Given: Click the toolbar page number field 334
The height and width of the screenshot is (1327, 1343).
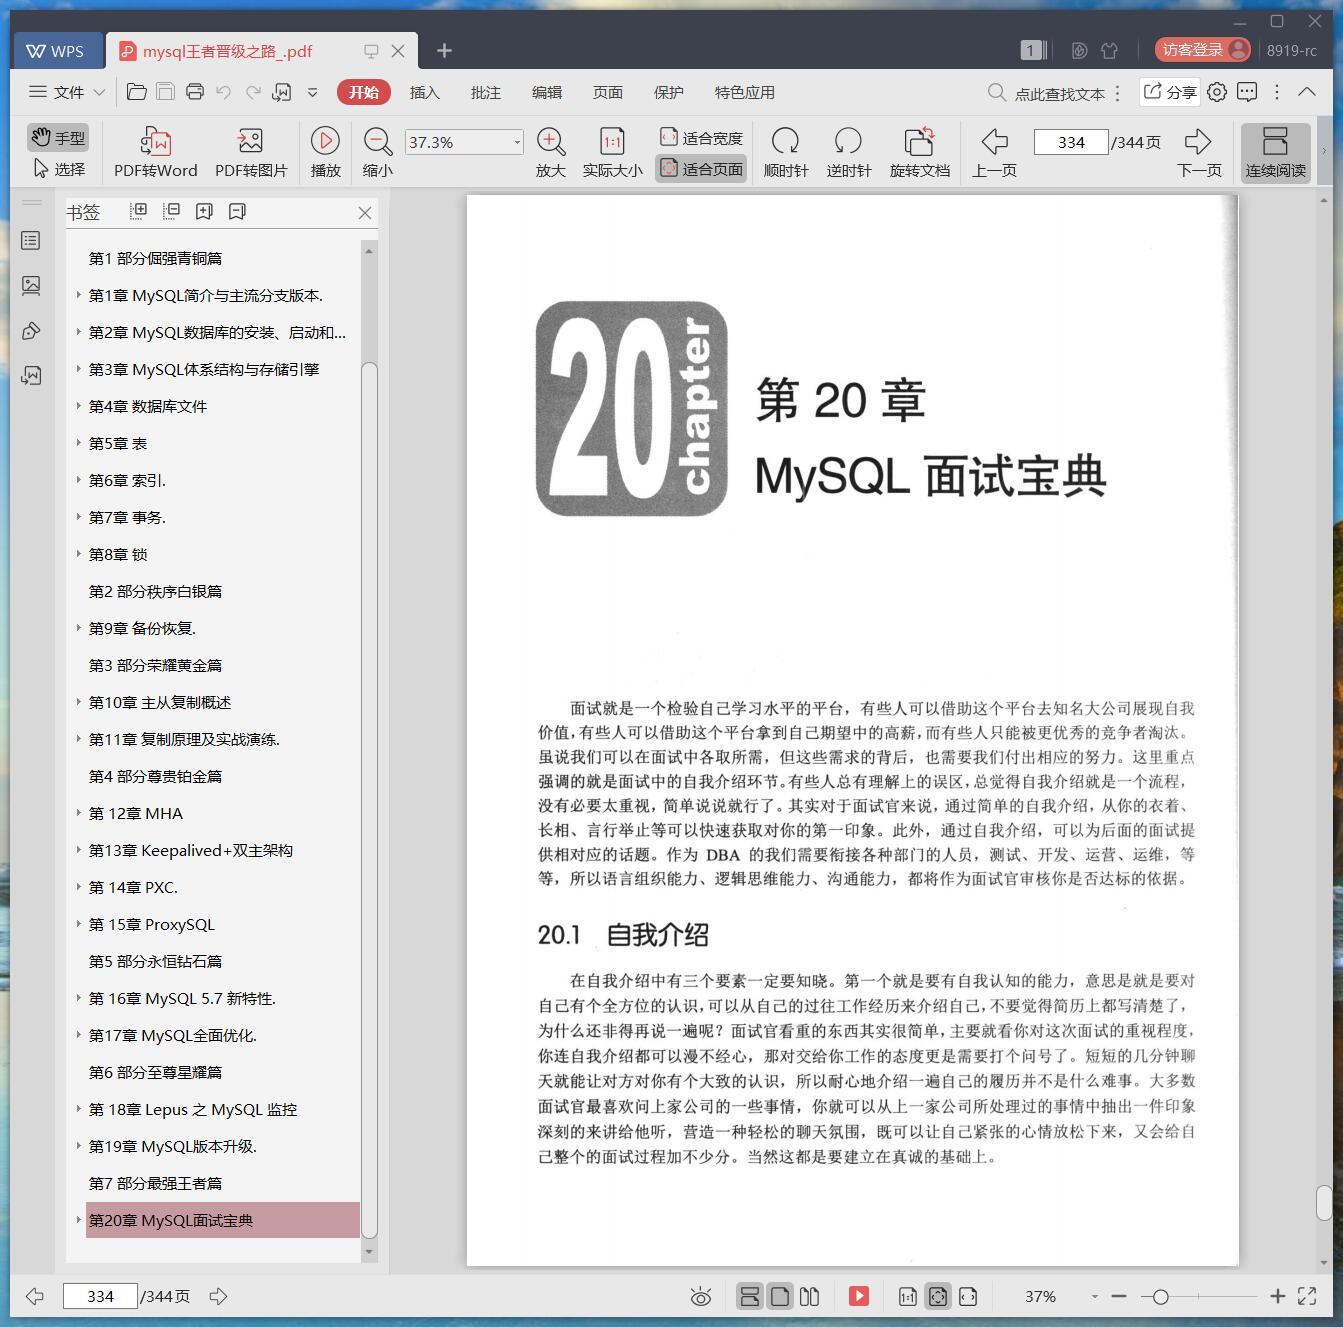Looking at the screenshot, I should click(1071, 142).
